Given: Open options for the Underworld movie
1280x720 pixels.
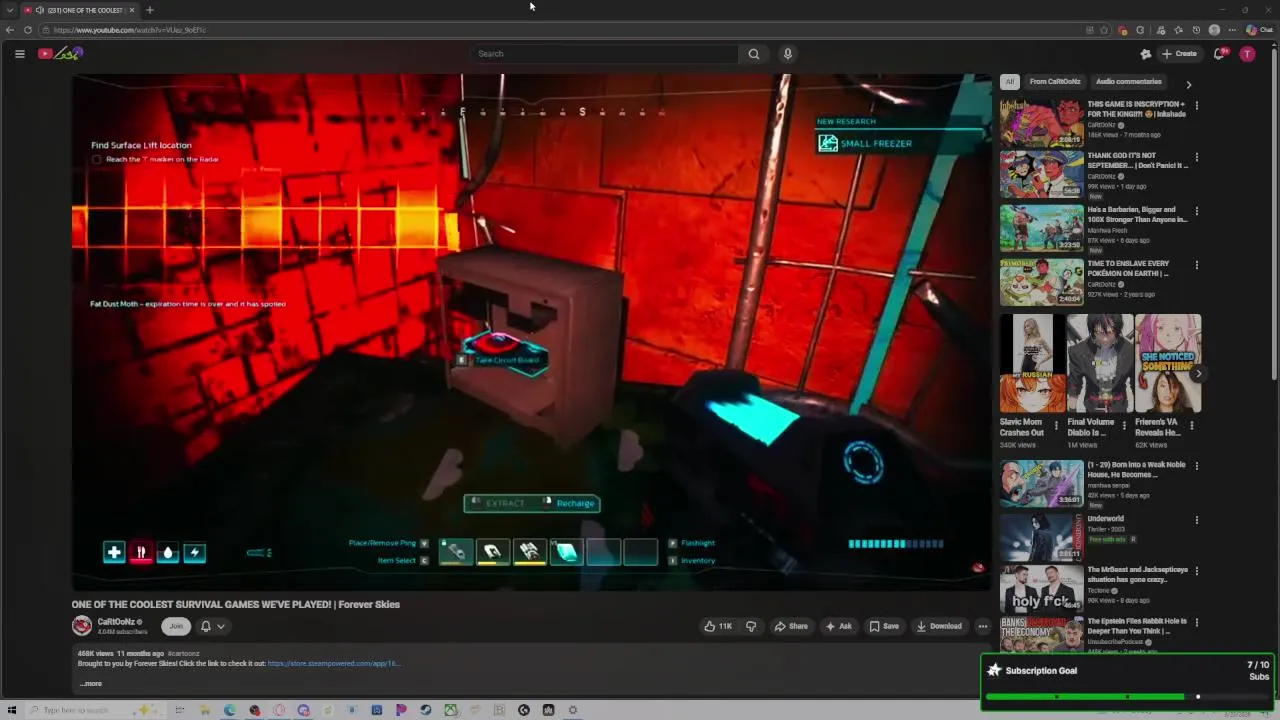Looking at the screenshot, I should click(1197, 520).
